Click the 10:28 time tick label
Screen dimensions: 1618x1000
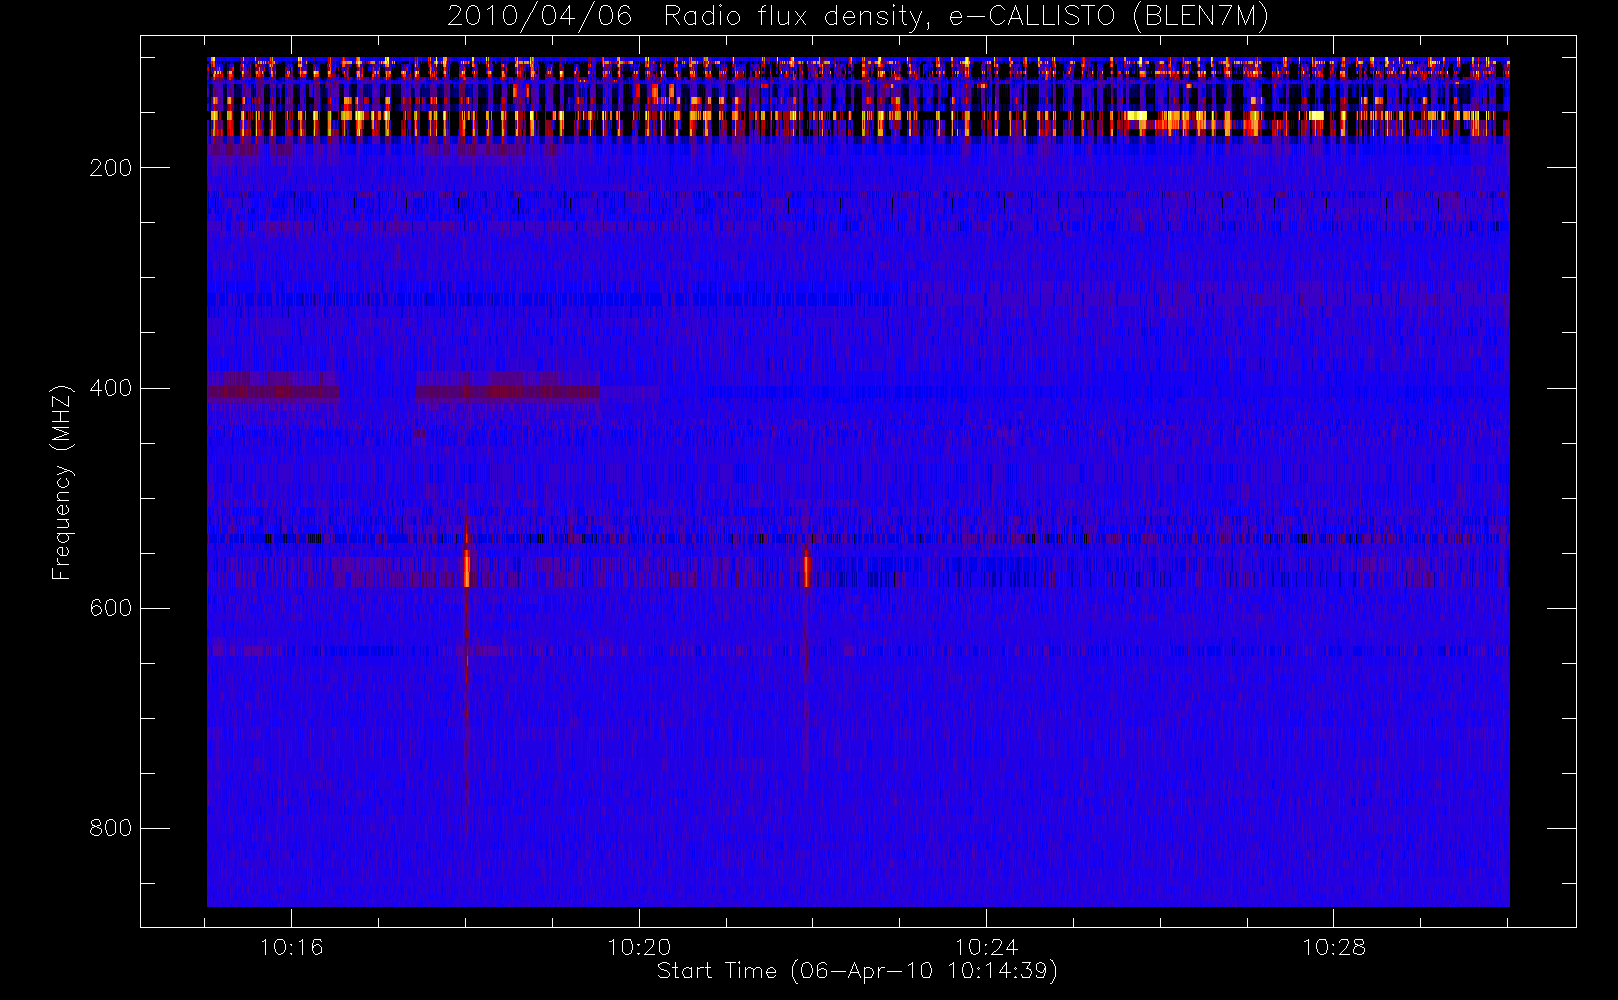1333,947
